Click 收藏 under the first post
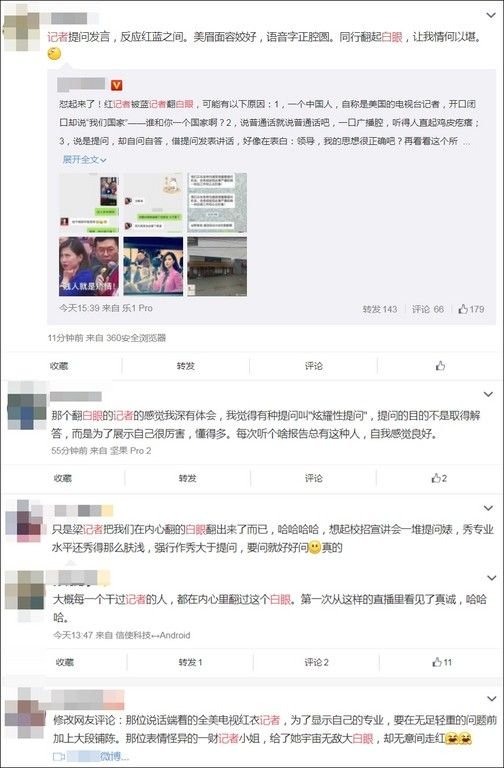The width and height of the screenshot is (504, 768). pyautogui.click(x=59, y=366)
